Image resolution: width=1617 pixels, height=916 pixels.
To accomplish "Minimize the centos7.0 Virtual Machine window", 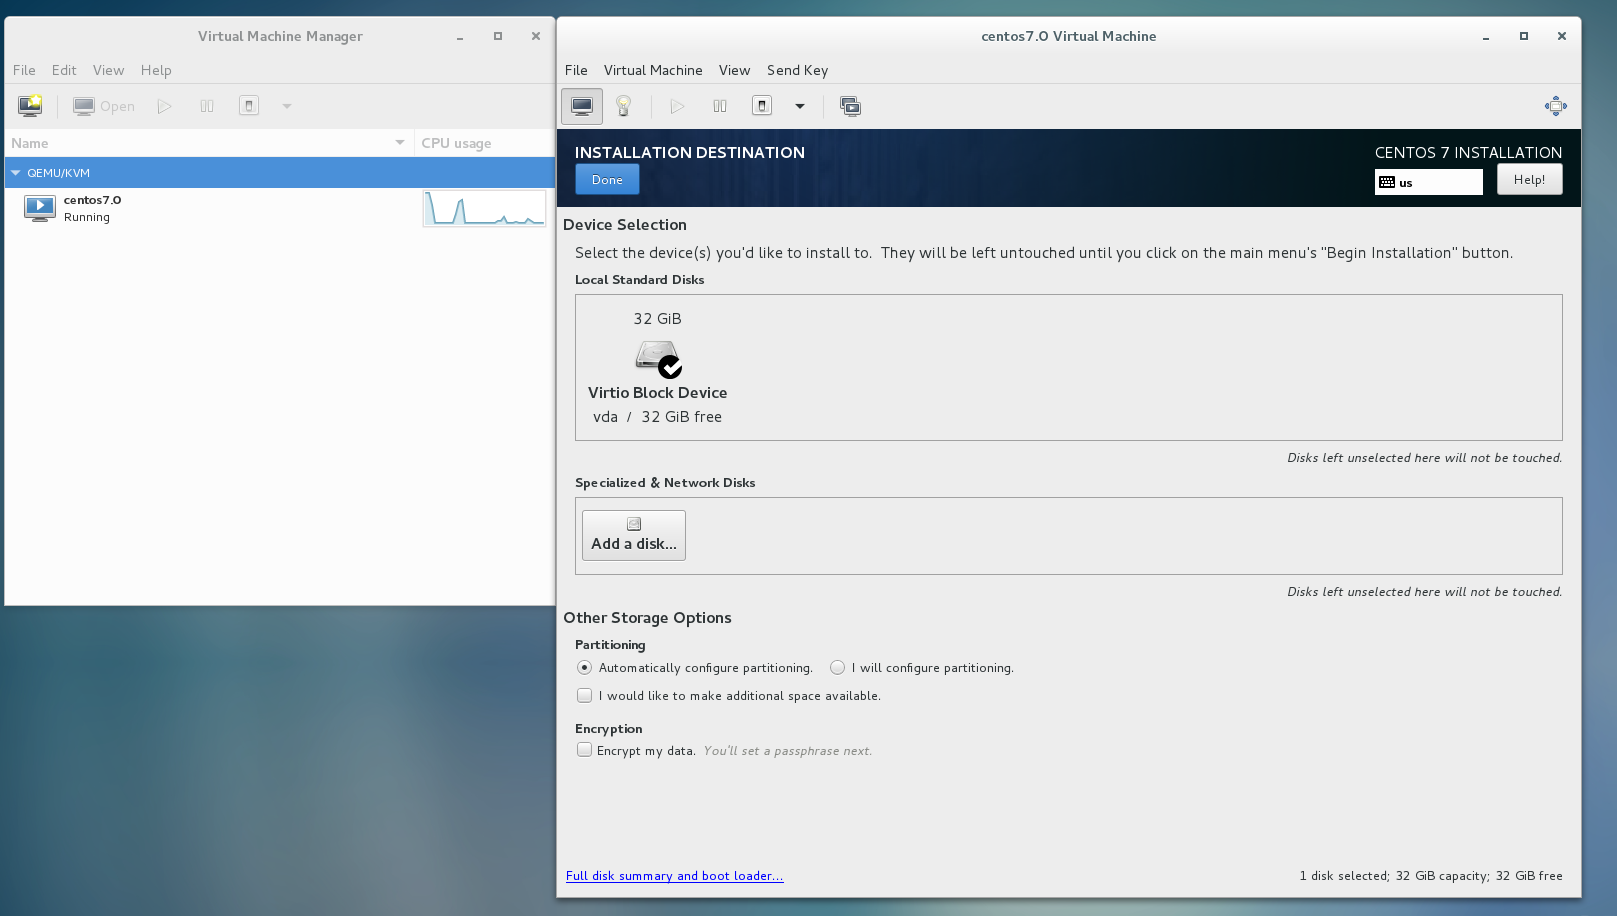I will click(x=1486, y=36).
